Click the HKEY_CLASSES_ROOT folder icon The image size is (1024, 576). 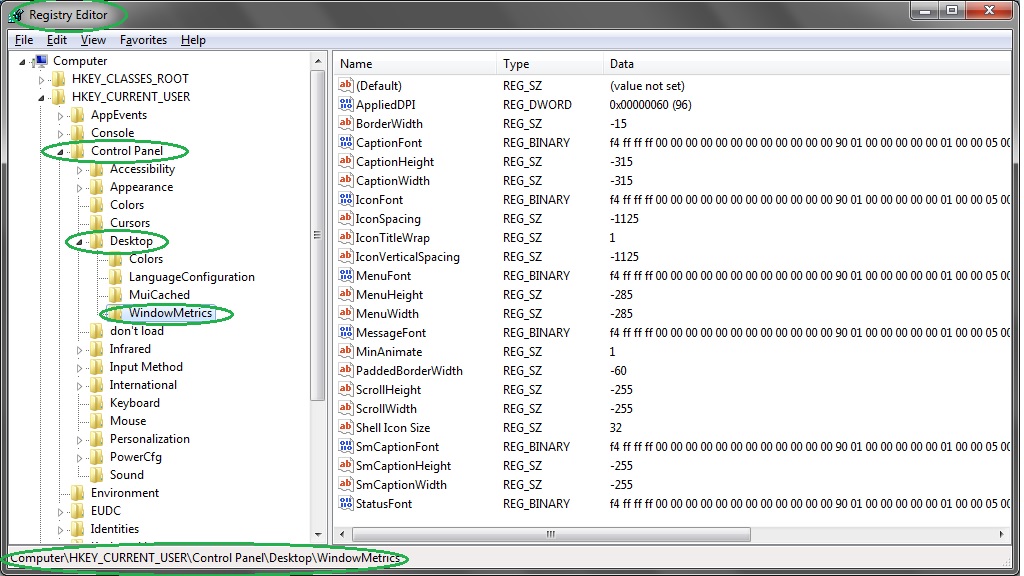(x=59, y=79)
